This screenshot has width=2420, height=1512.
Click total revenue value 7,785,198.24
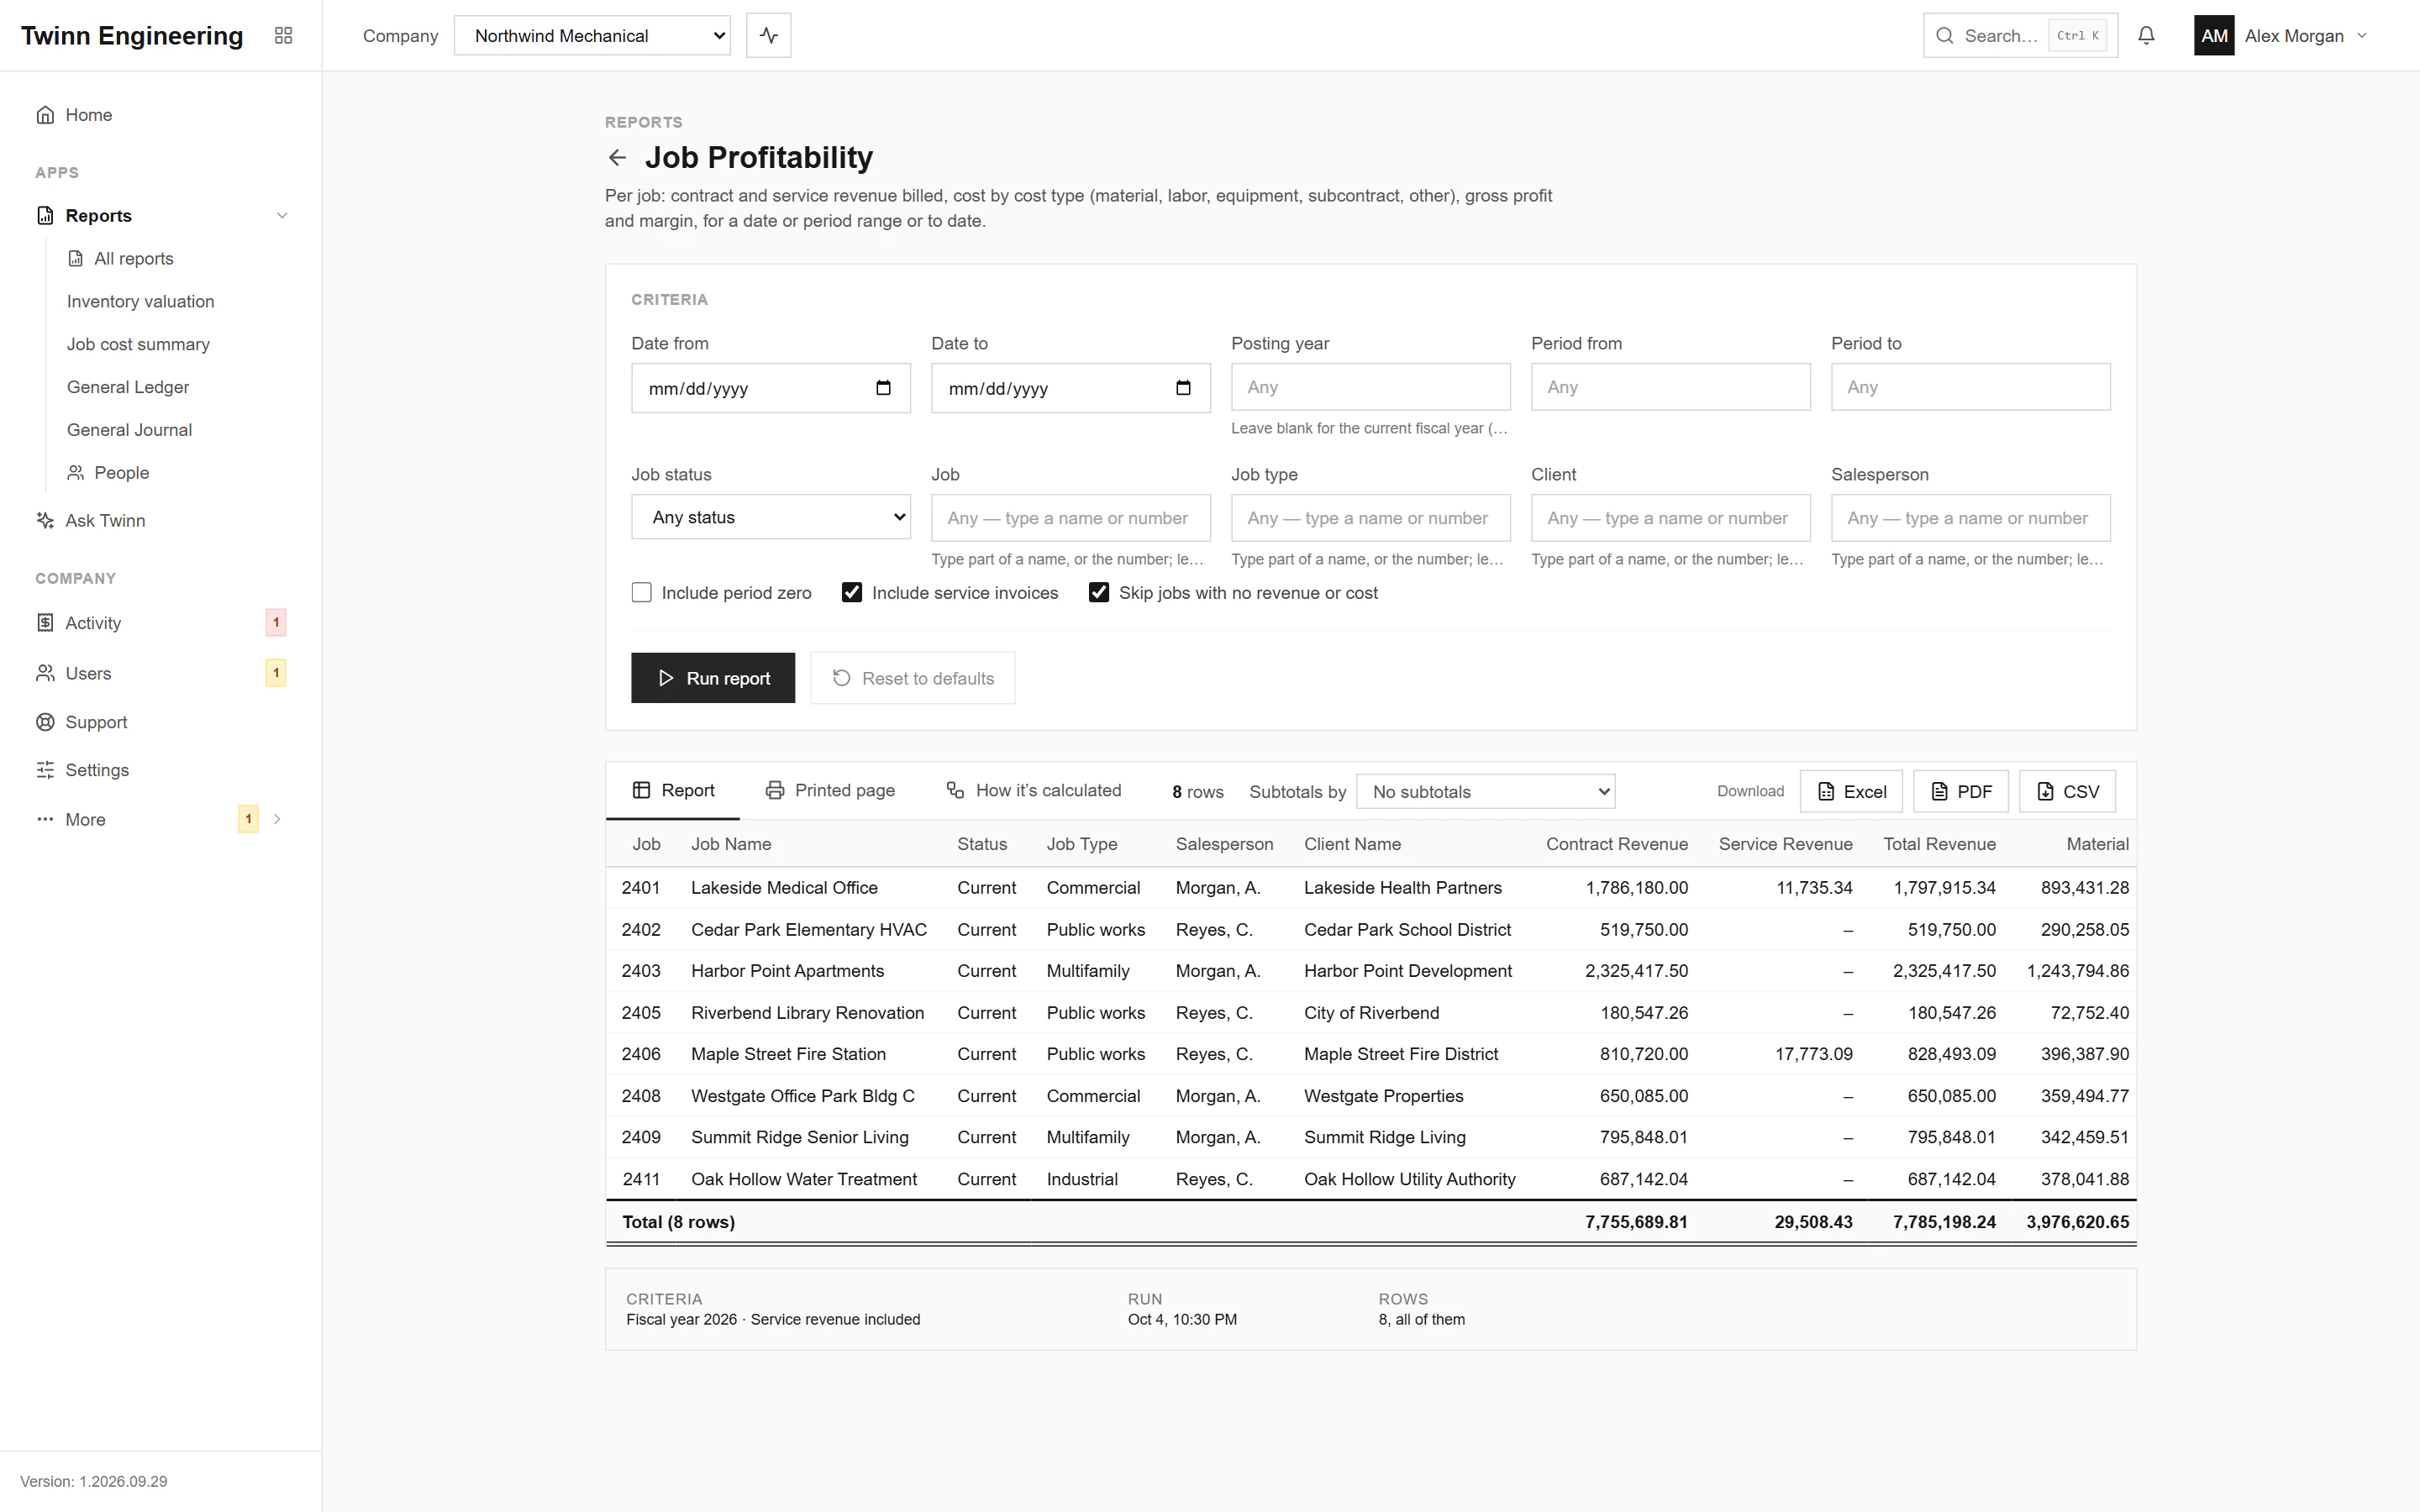pyautogui.click(x=1943, y=1223)
